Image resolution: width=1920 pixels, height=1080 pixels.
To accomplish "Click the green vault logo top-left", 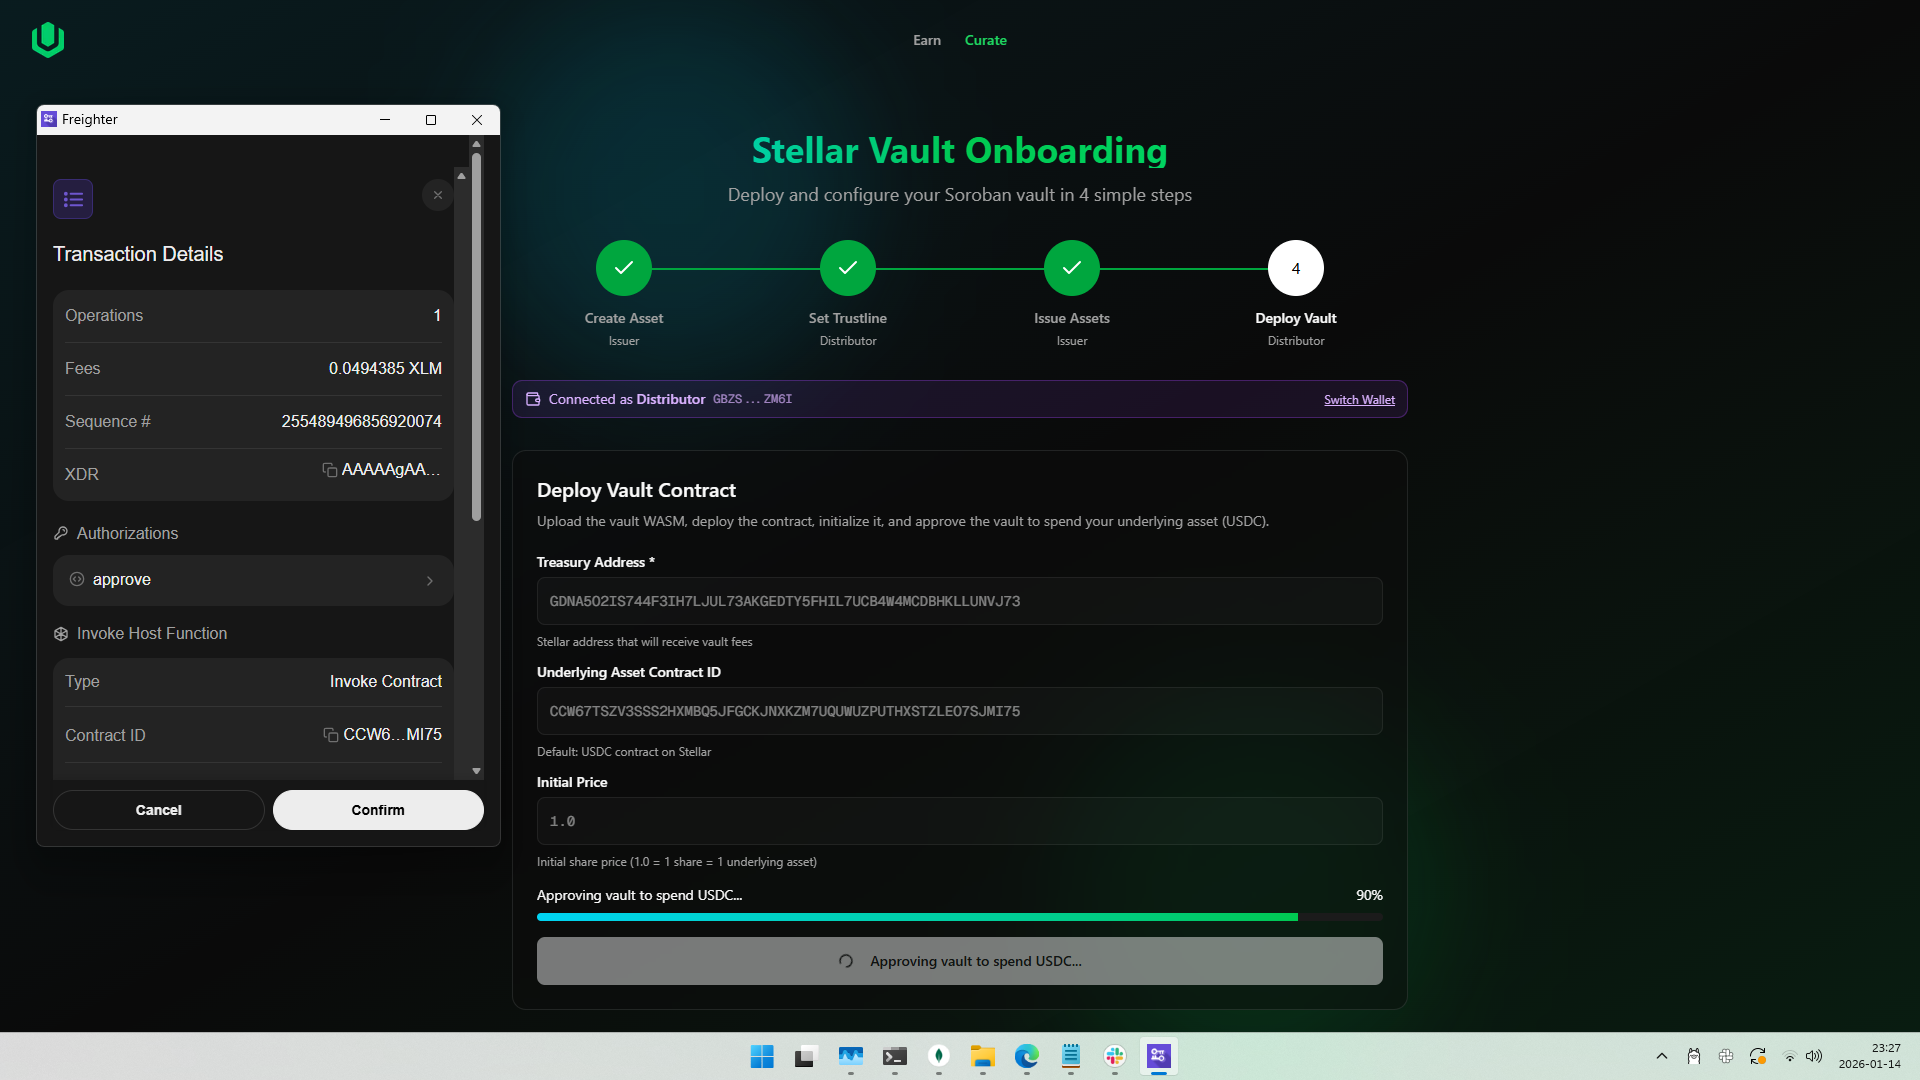I will [x=48, y=40].
